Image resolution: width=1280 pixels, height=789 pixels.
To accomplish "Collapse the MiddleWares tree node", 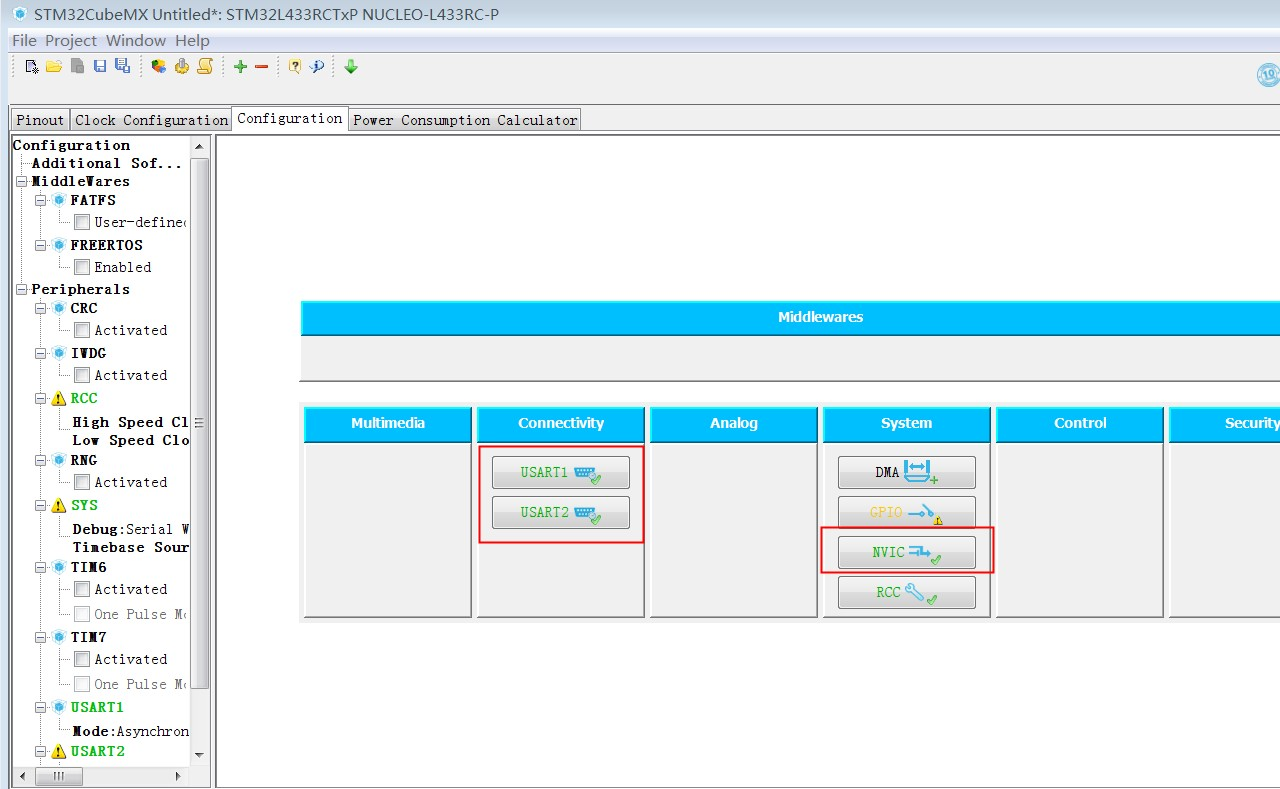I will pyautogui.click(x=22, y=182).
